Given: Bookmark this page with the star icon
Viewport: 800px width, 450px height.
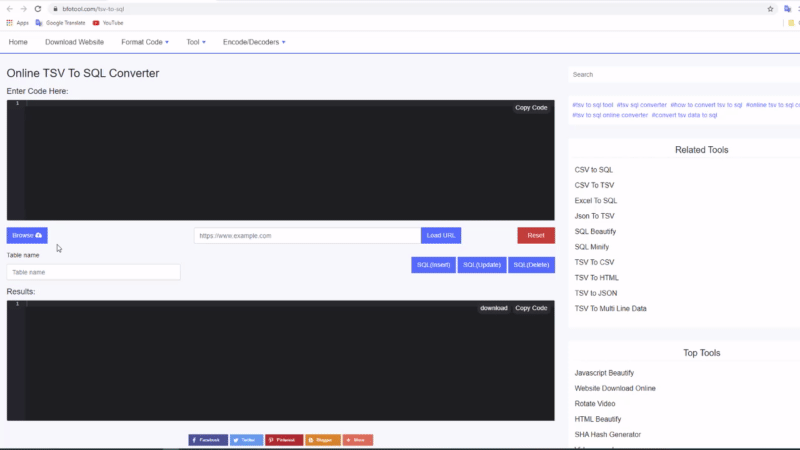Looking at the screenshot, I should [770, 8].
